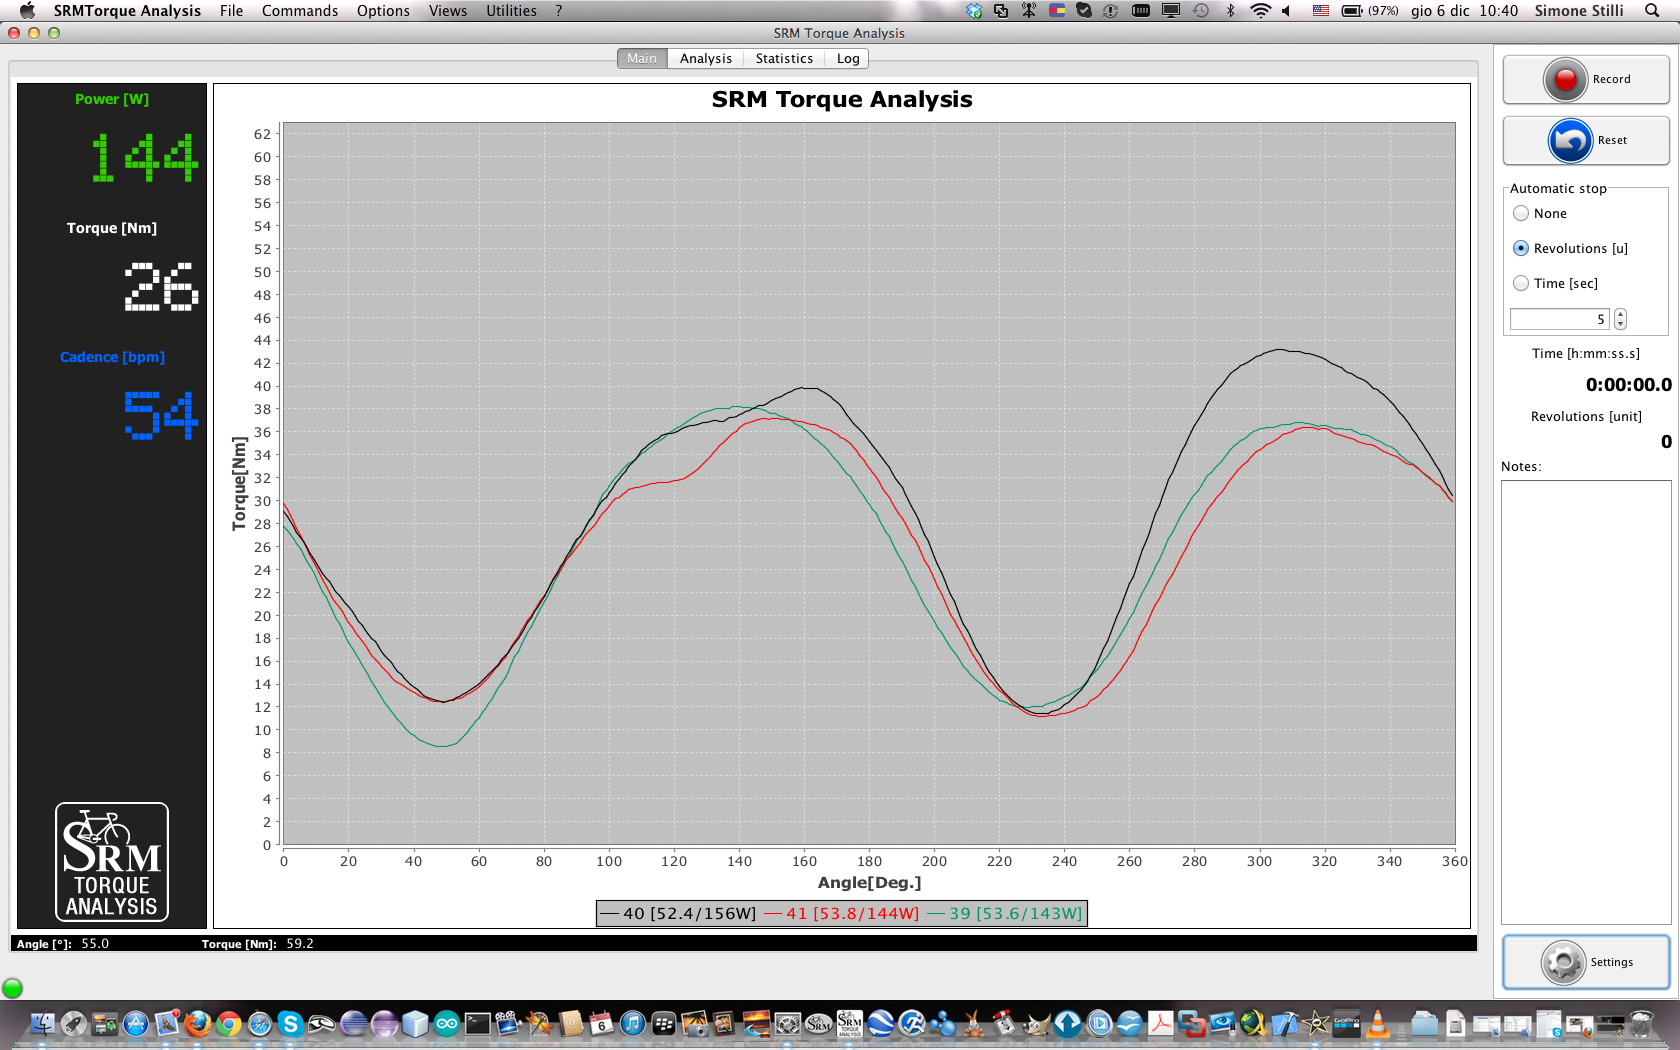This screenshot has height=1050, width=1680.
Task: Open iMovie star icon in dock
Action: (x=1315, y=1023)
